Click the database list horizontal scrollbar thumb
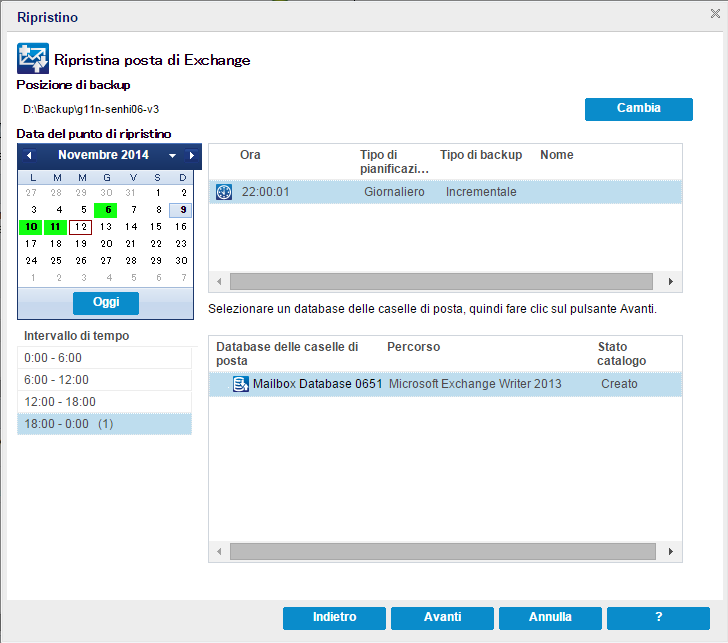 (442, 552)
